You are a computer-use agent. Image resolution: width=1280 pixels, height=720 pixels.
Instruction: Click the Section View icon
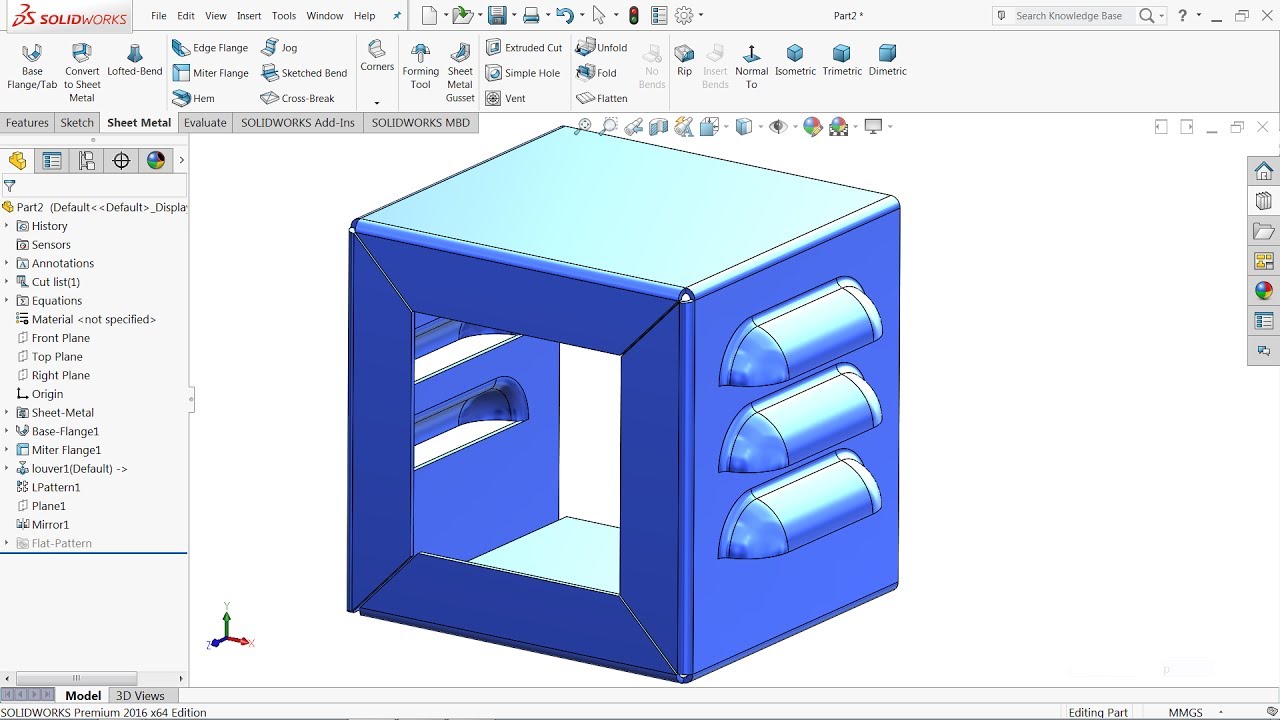click(658, 127)
